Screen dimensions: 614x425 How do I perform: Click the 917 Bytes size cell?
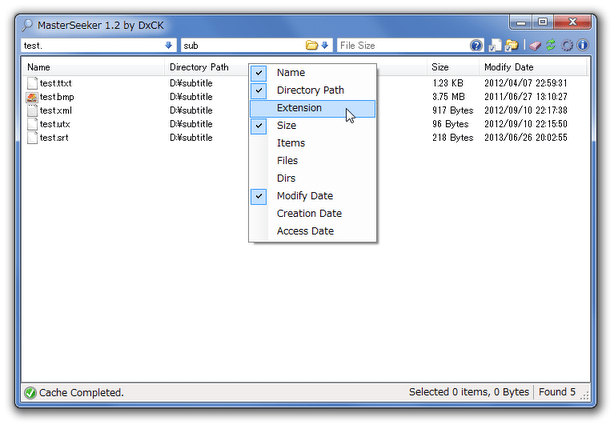pos(453,110)
